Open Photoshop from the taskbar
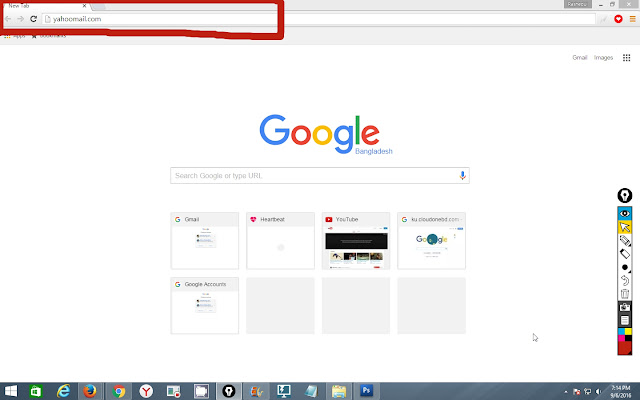This screenshot has width=640, height=400. pos(366,391)
